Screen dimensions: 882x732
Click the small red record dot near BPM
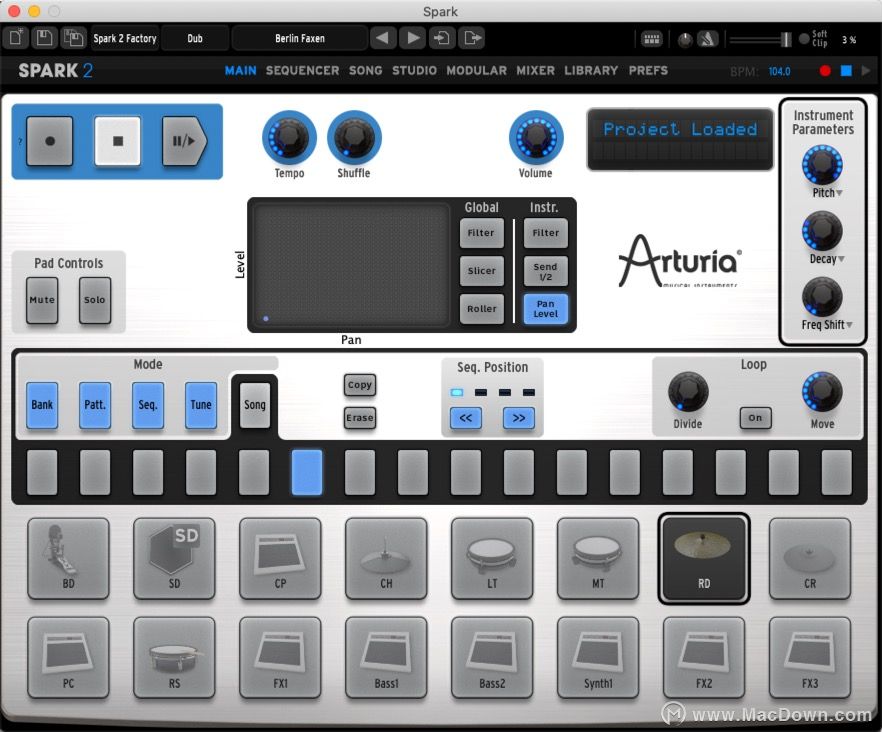pos(825,71)
